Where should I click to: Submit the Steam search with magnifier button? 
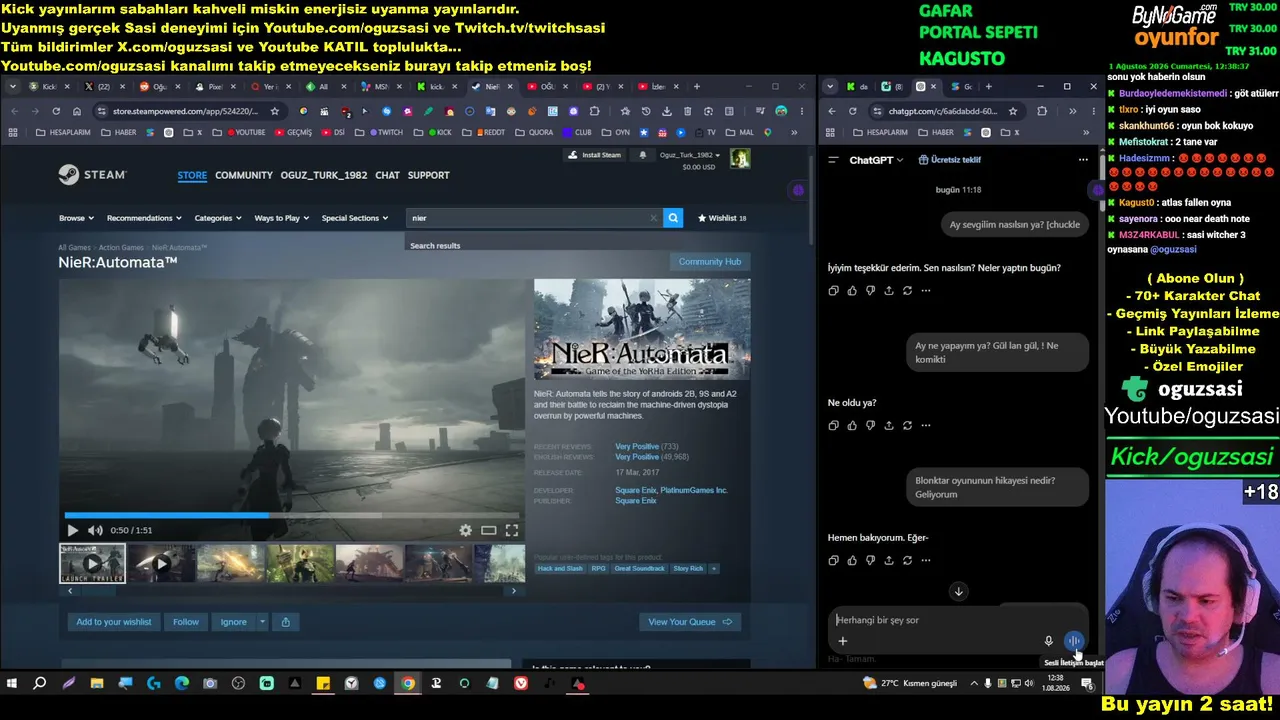pos(673,218)
